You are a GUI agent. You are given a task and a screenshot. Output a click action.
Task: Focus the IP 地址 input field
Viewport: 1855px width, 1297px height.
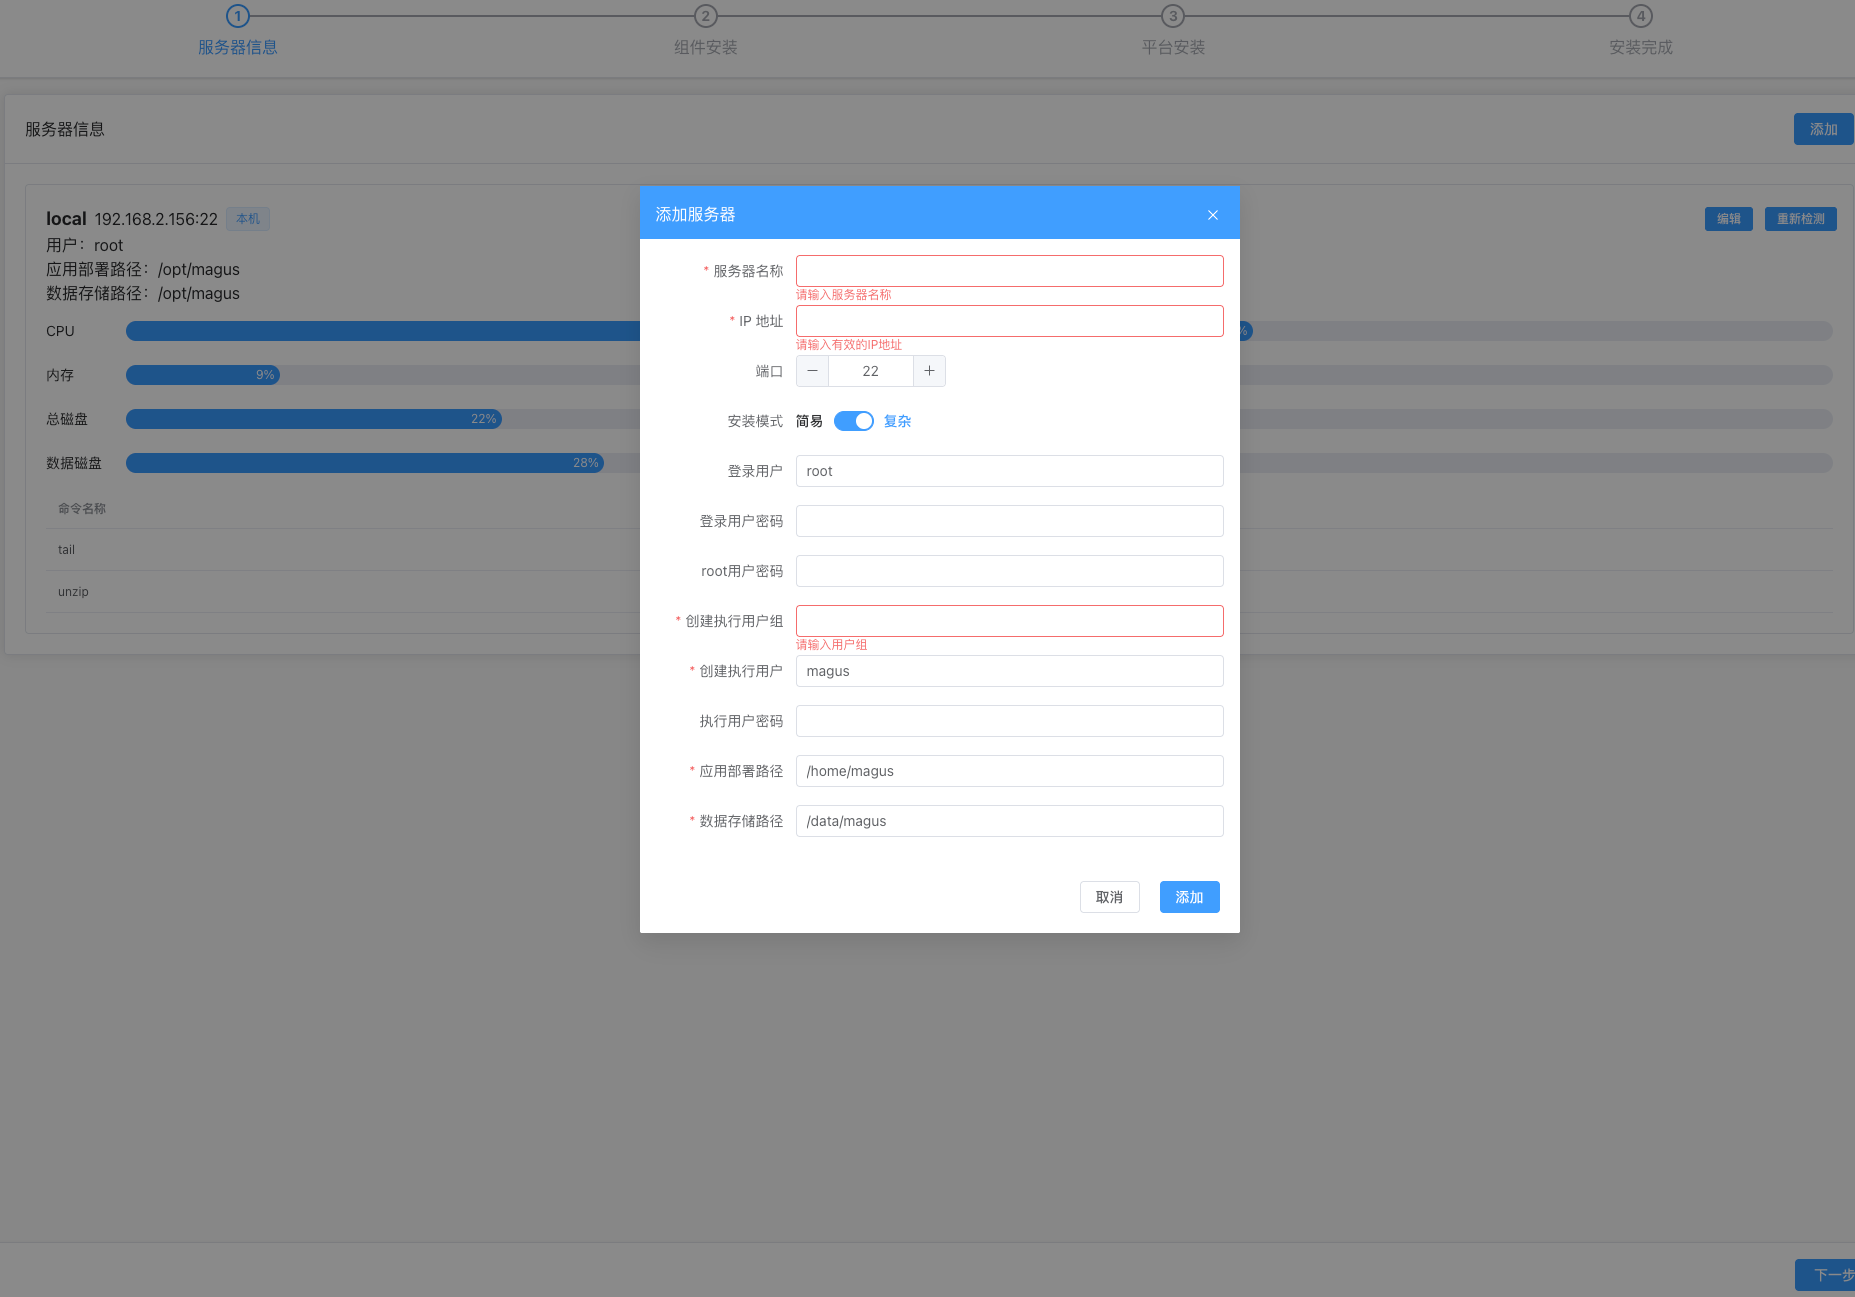pos(1009,321)
